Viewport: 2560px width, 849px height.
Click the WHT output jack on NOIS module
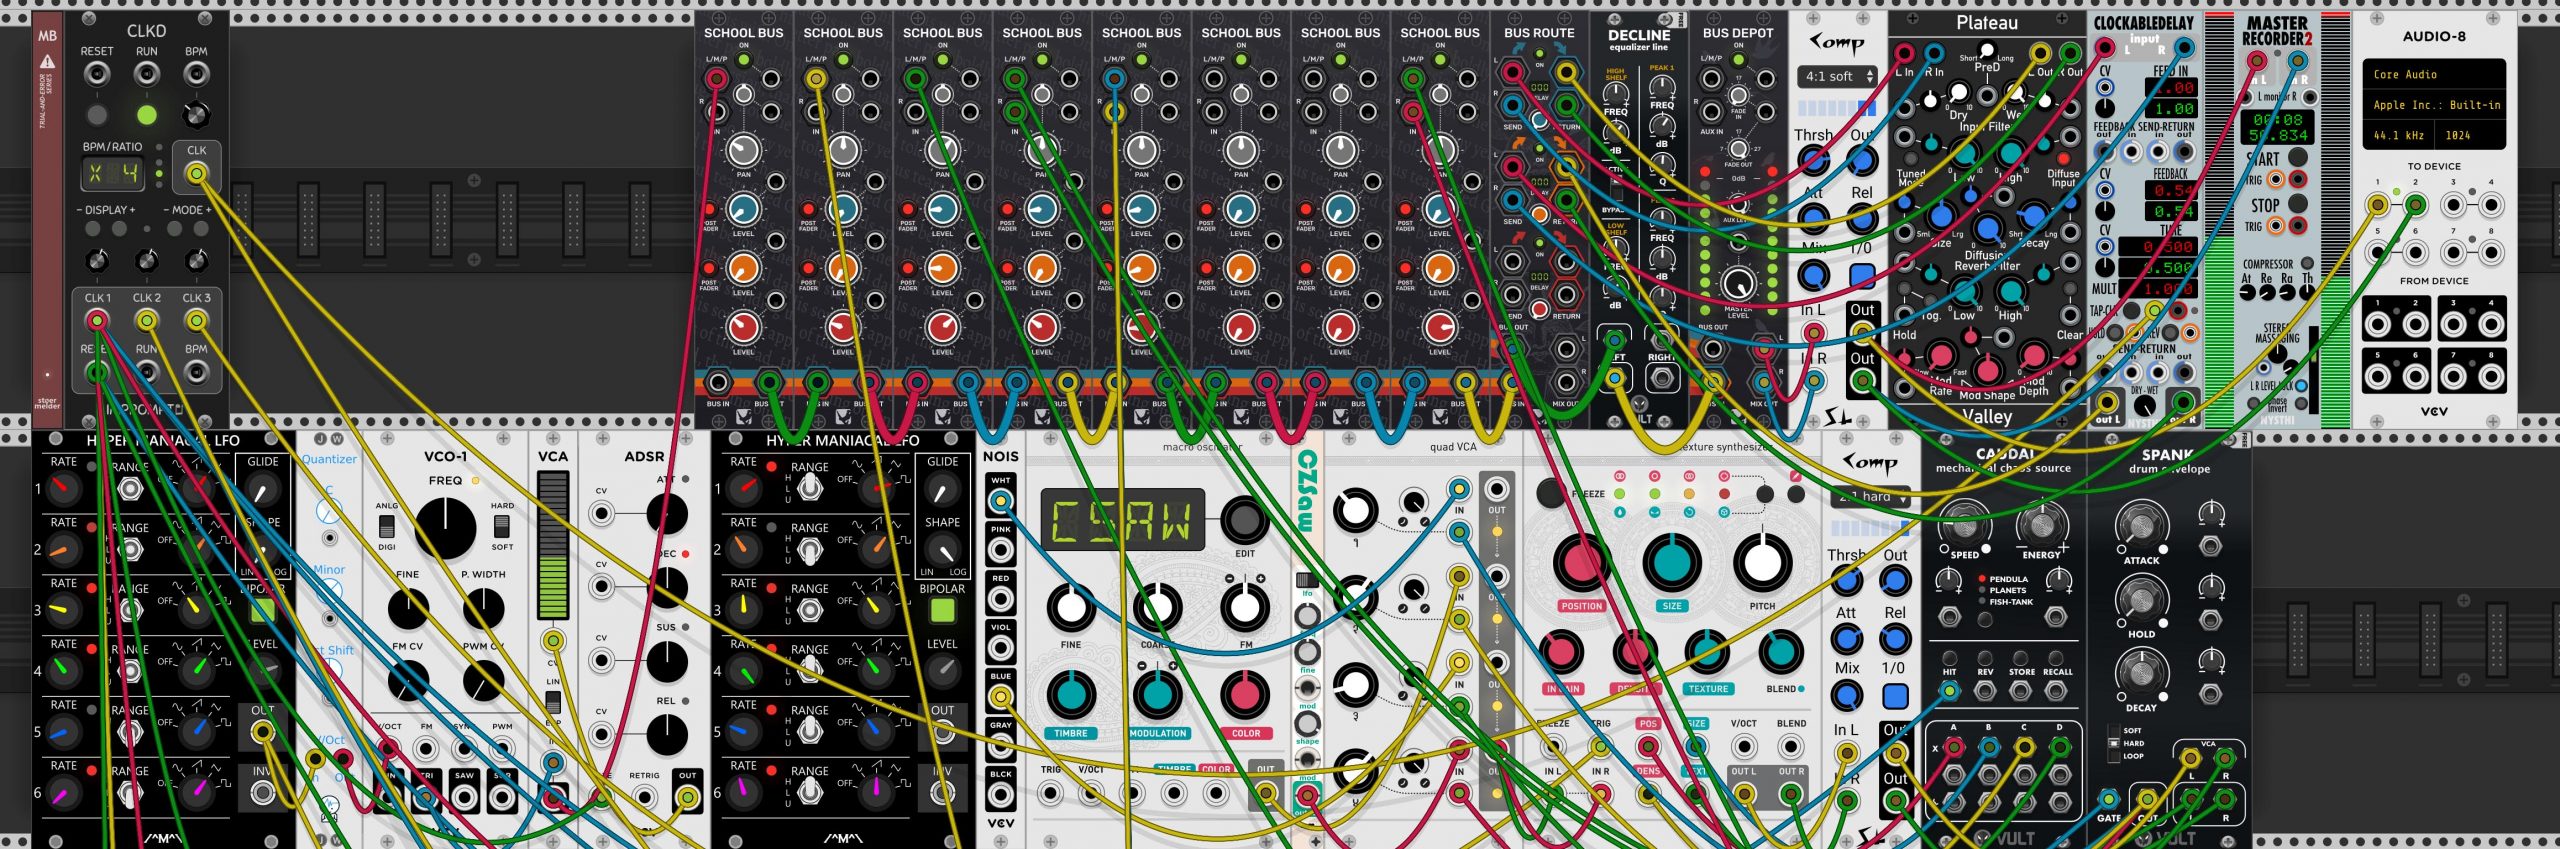1000,501
